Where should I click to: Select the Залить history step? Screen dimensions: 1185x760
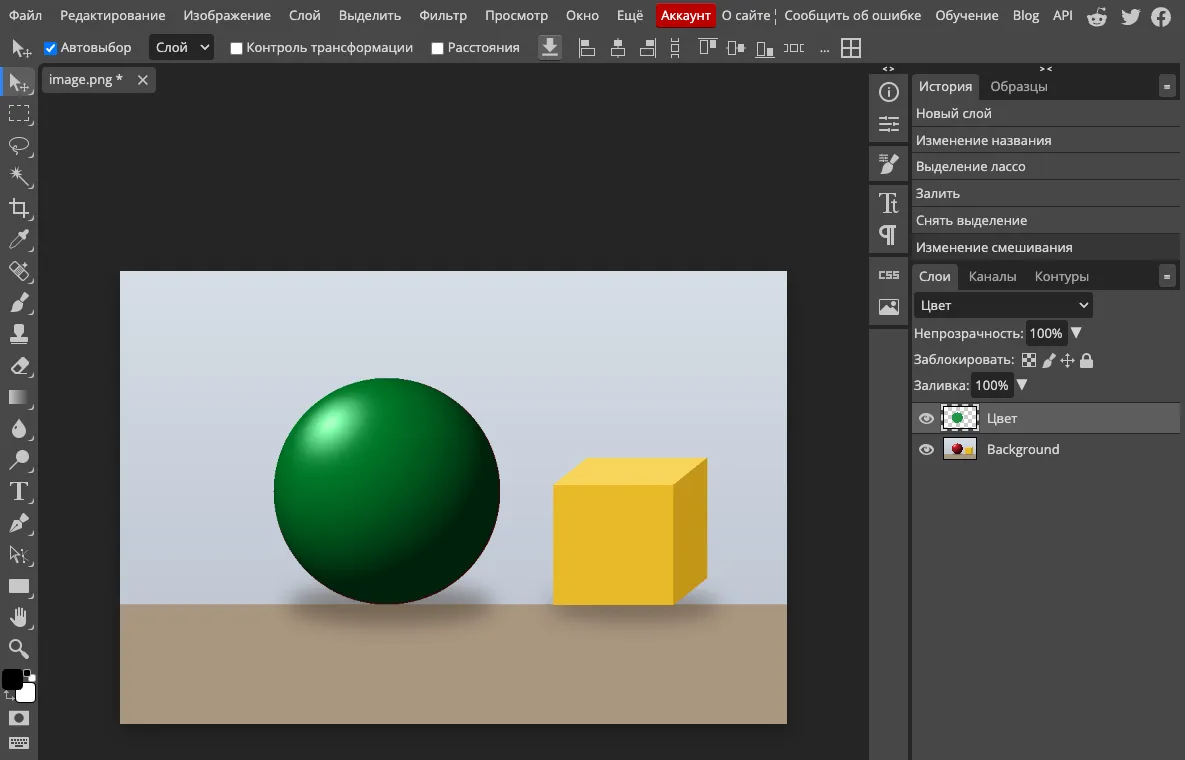point(1046,193)
